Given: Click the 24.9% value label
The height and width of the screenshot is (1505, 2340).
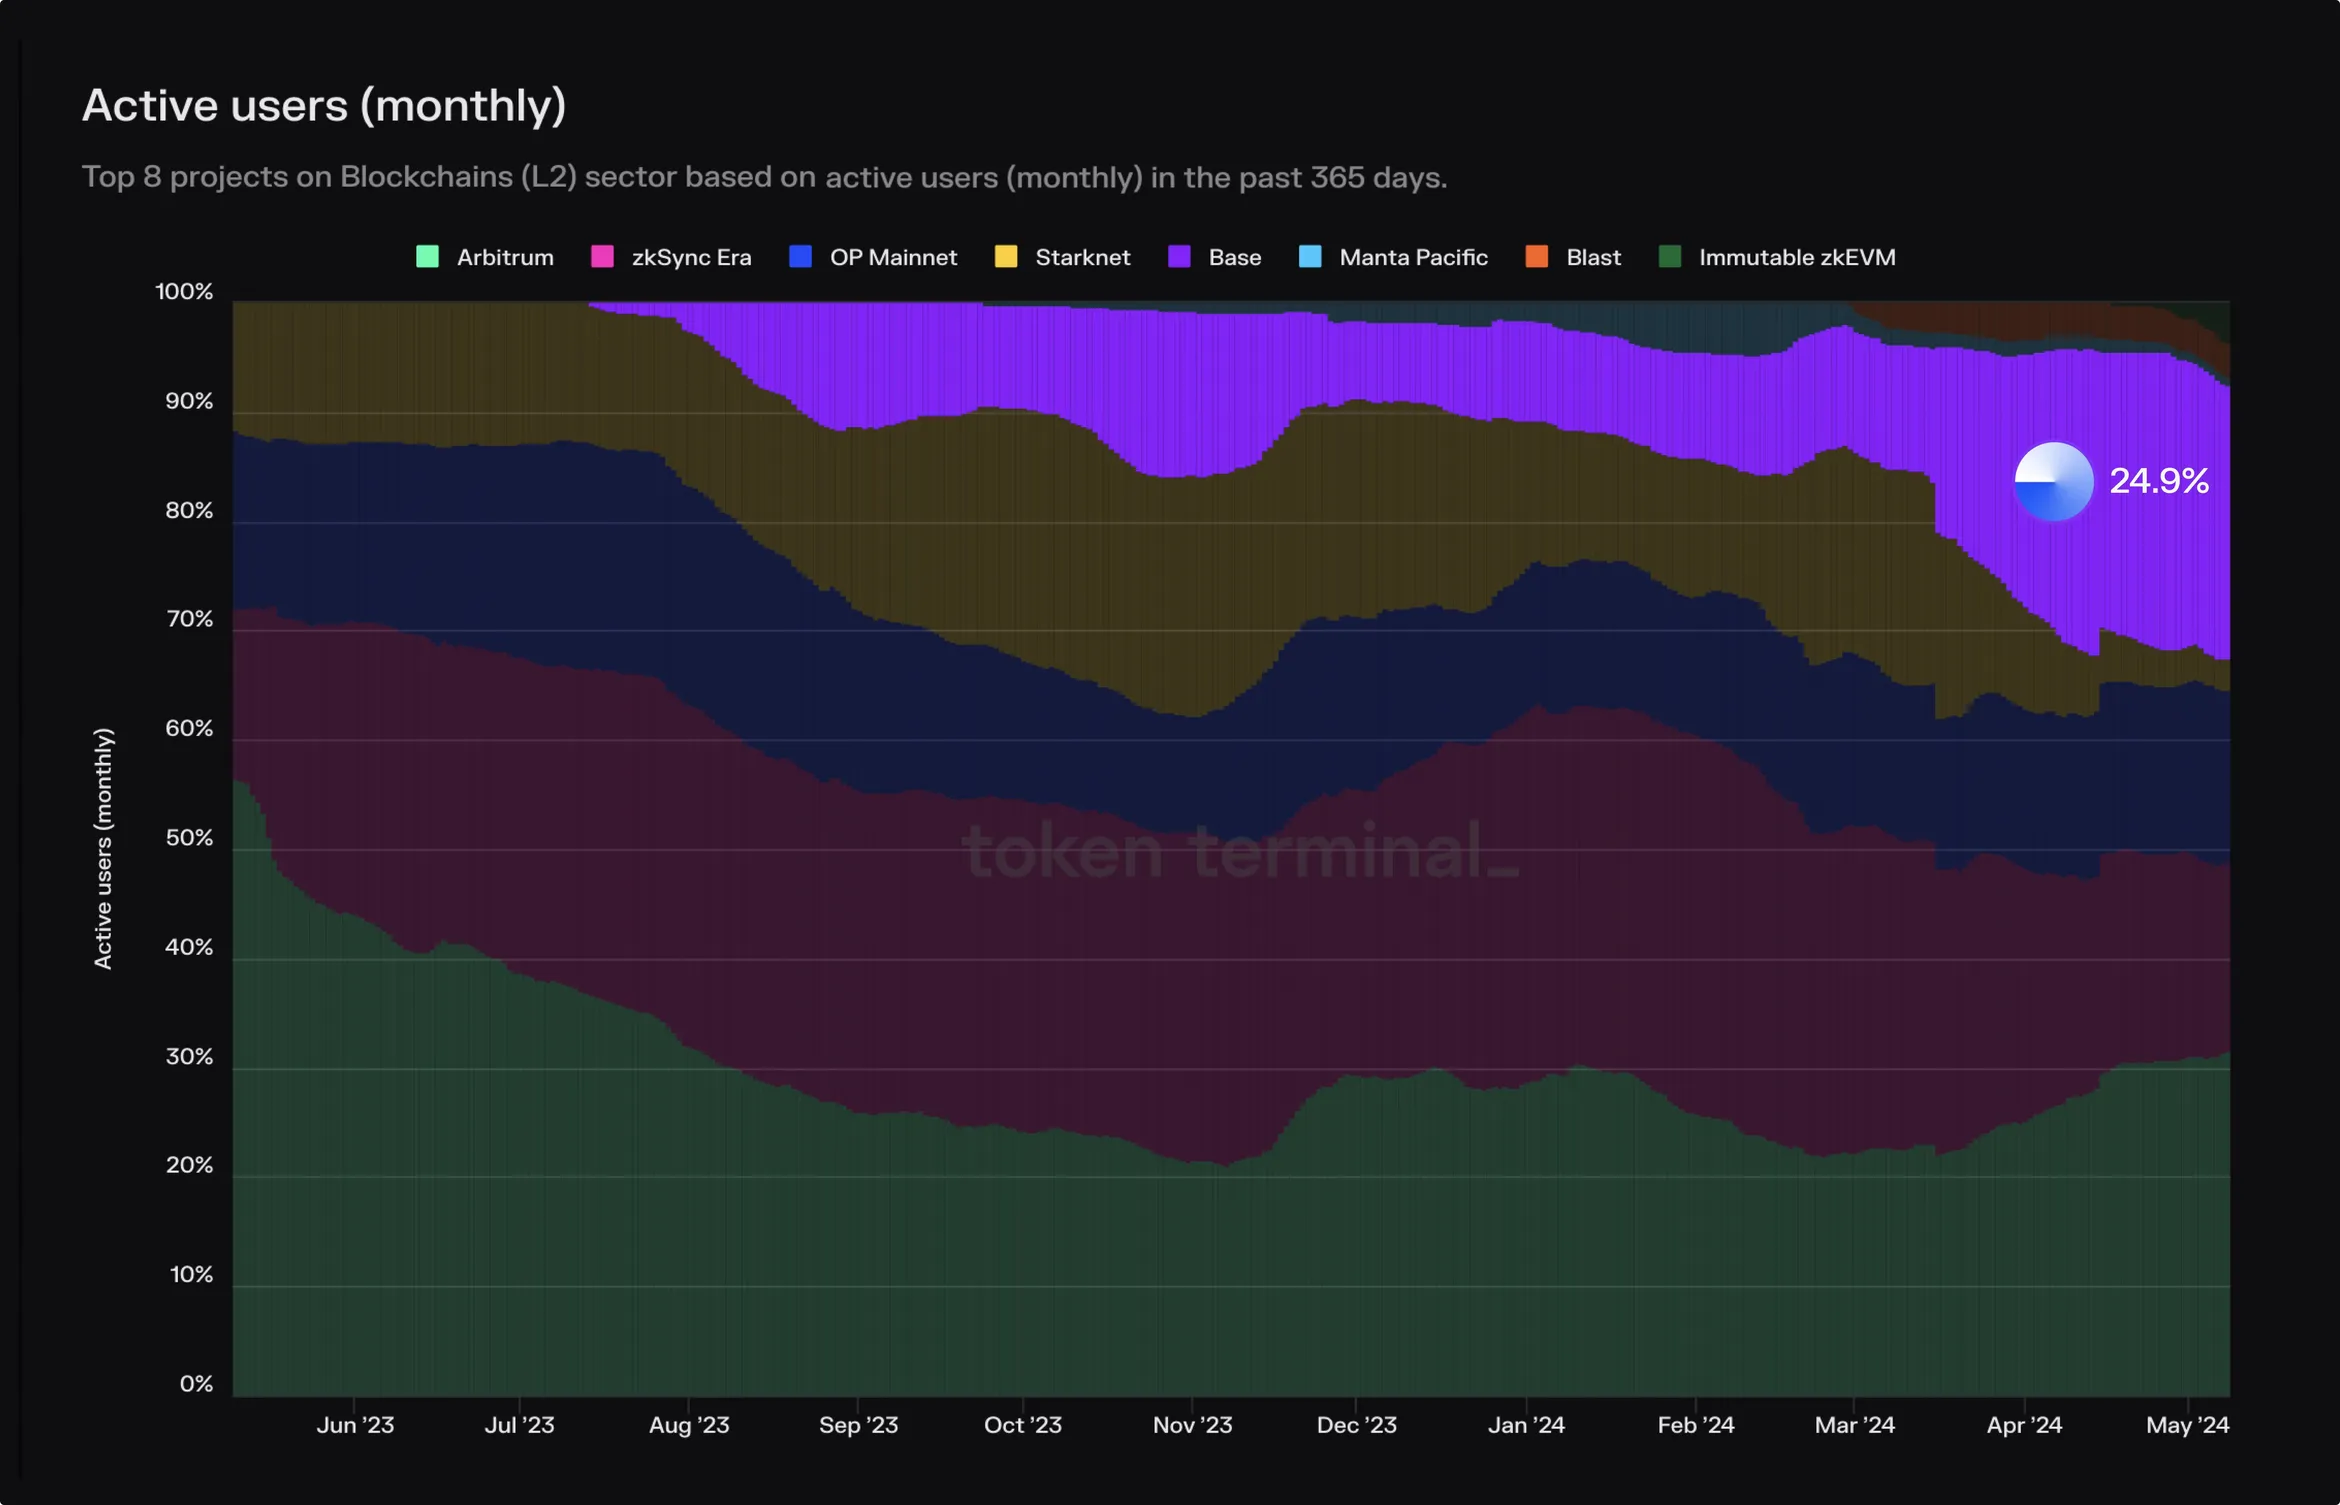Looking at the screenshot, I should pyautogui.click(x=2159, y=481).
